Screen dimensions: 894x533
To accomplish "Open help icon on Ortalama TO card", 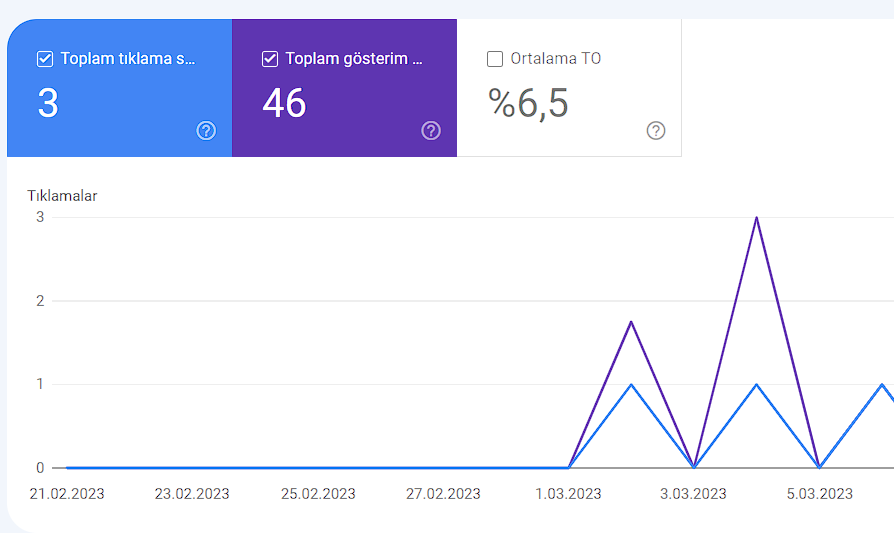I will [x=656, y=131].
